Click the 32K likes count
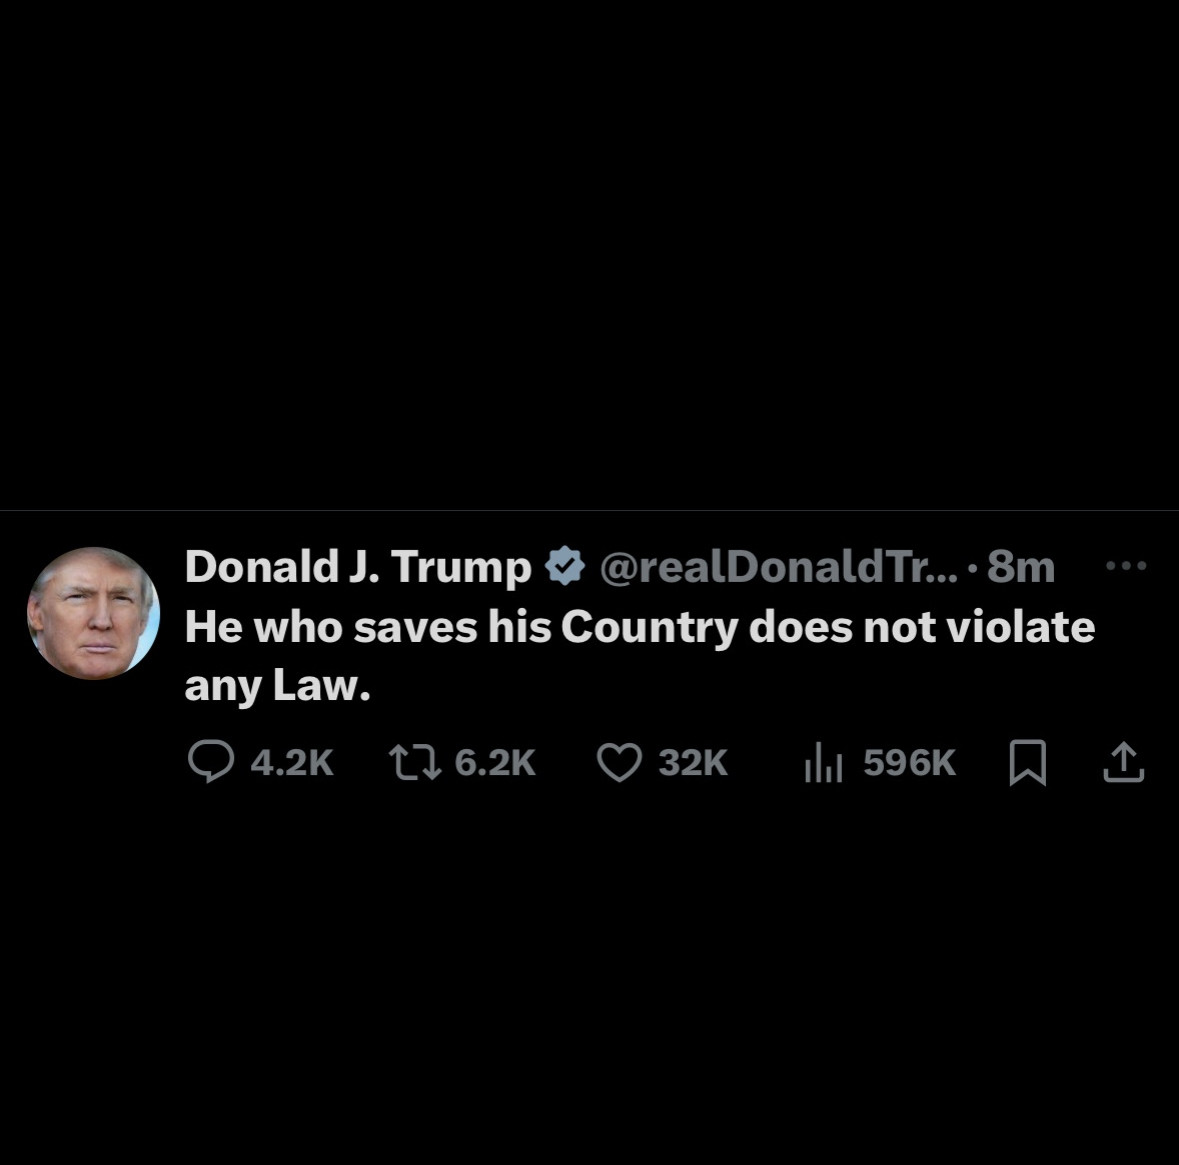 693,763
